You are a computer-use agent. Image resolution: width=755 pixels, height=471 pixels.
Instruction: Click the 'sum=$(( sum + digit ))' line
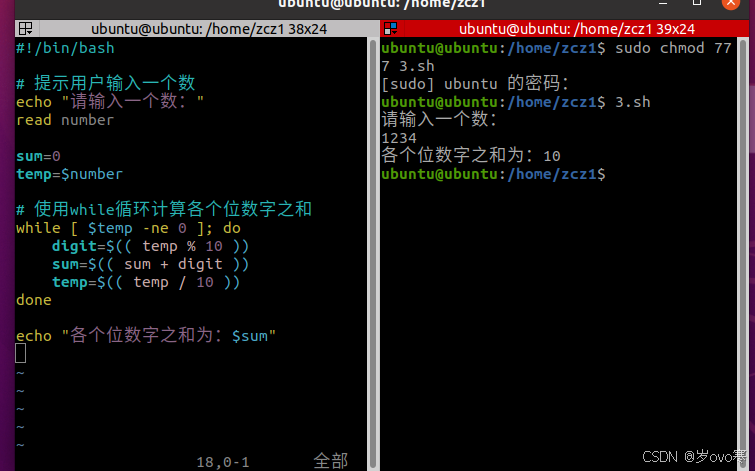(150, 264)
